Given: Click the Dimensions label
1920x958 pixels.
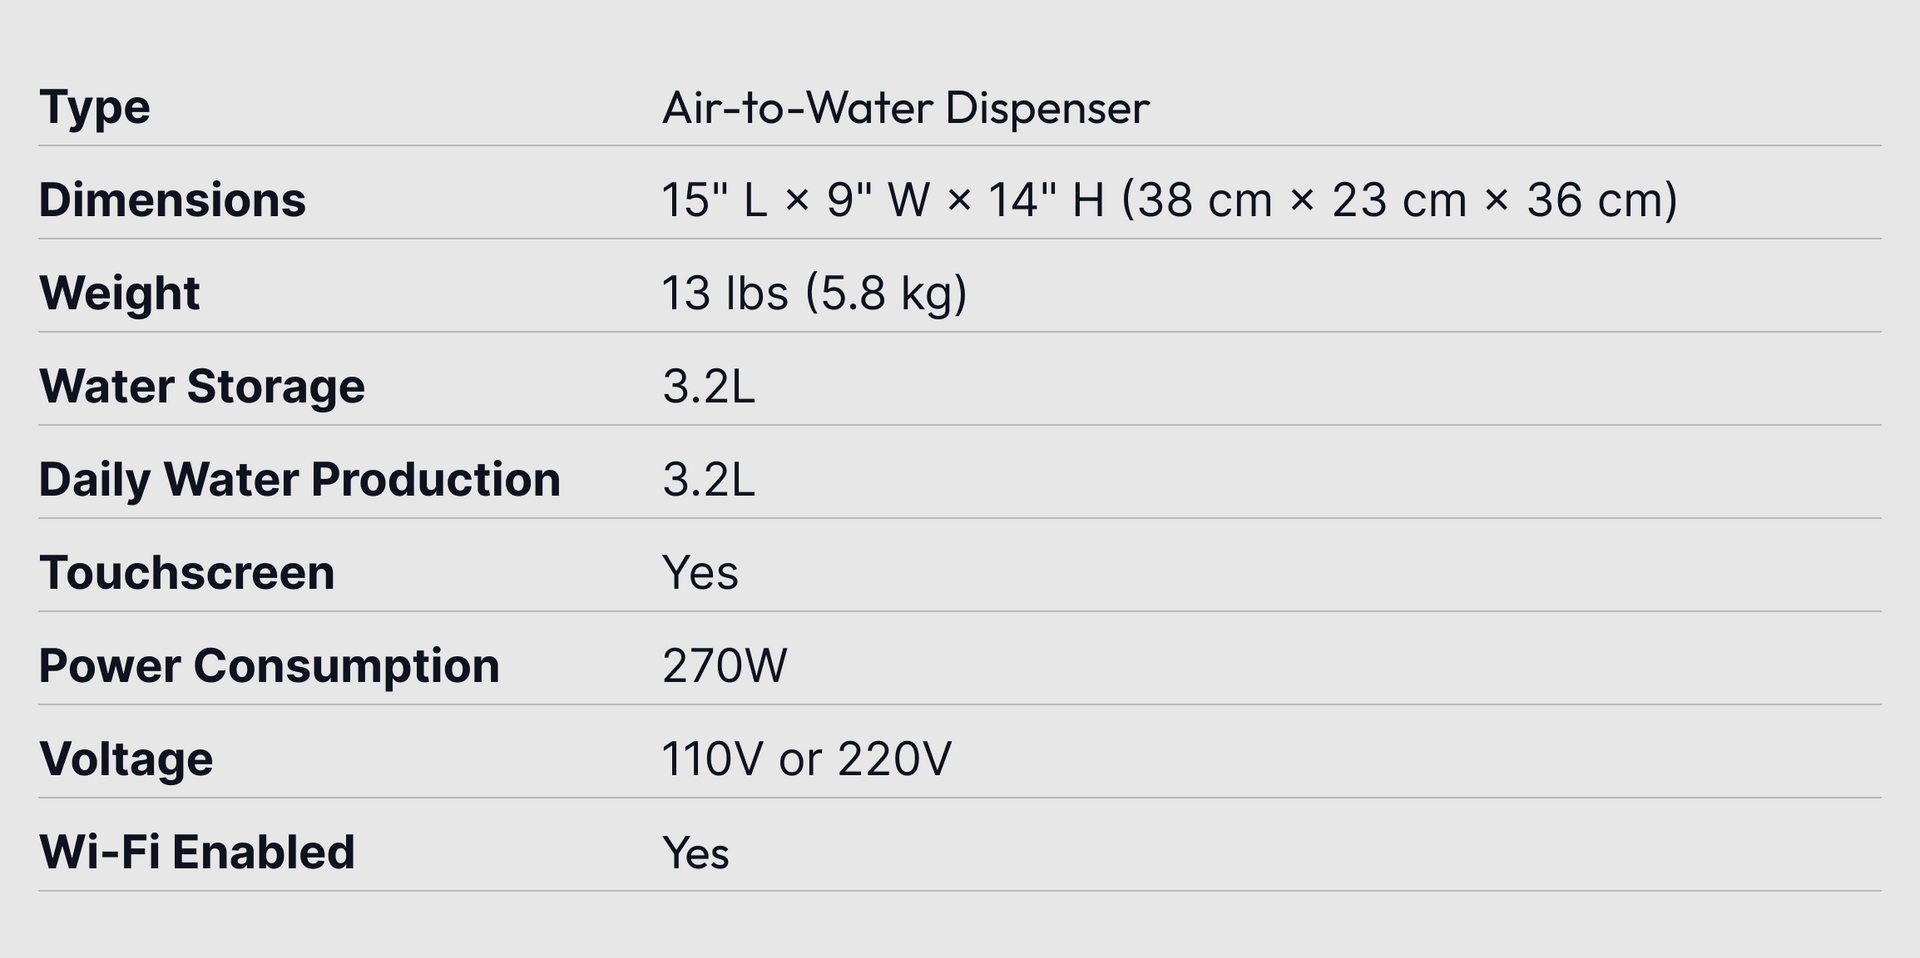Looking at the screenshot, I should click(x=172, y=200).
